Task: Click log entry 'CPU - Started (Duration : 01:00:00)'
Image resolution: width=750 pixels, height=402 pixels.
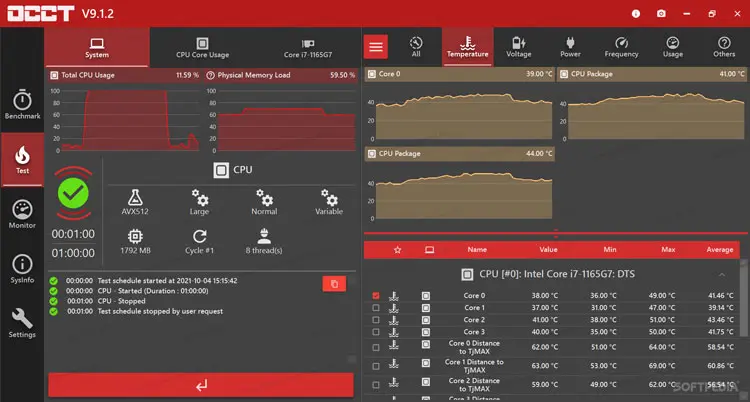Action: point(153,291)
